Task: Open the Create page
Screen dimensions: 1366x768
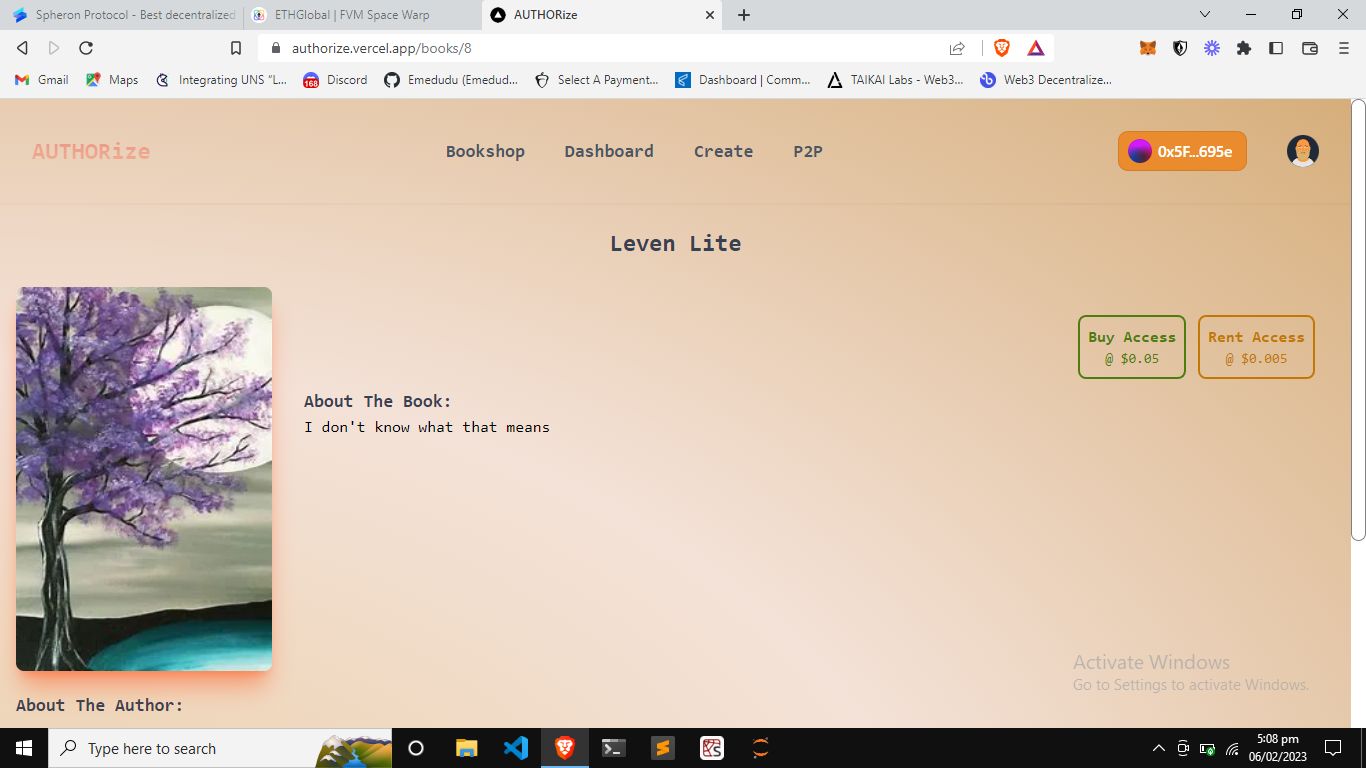Action: click(x=723, y=151)
